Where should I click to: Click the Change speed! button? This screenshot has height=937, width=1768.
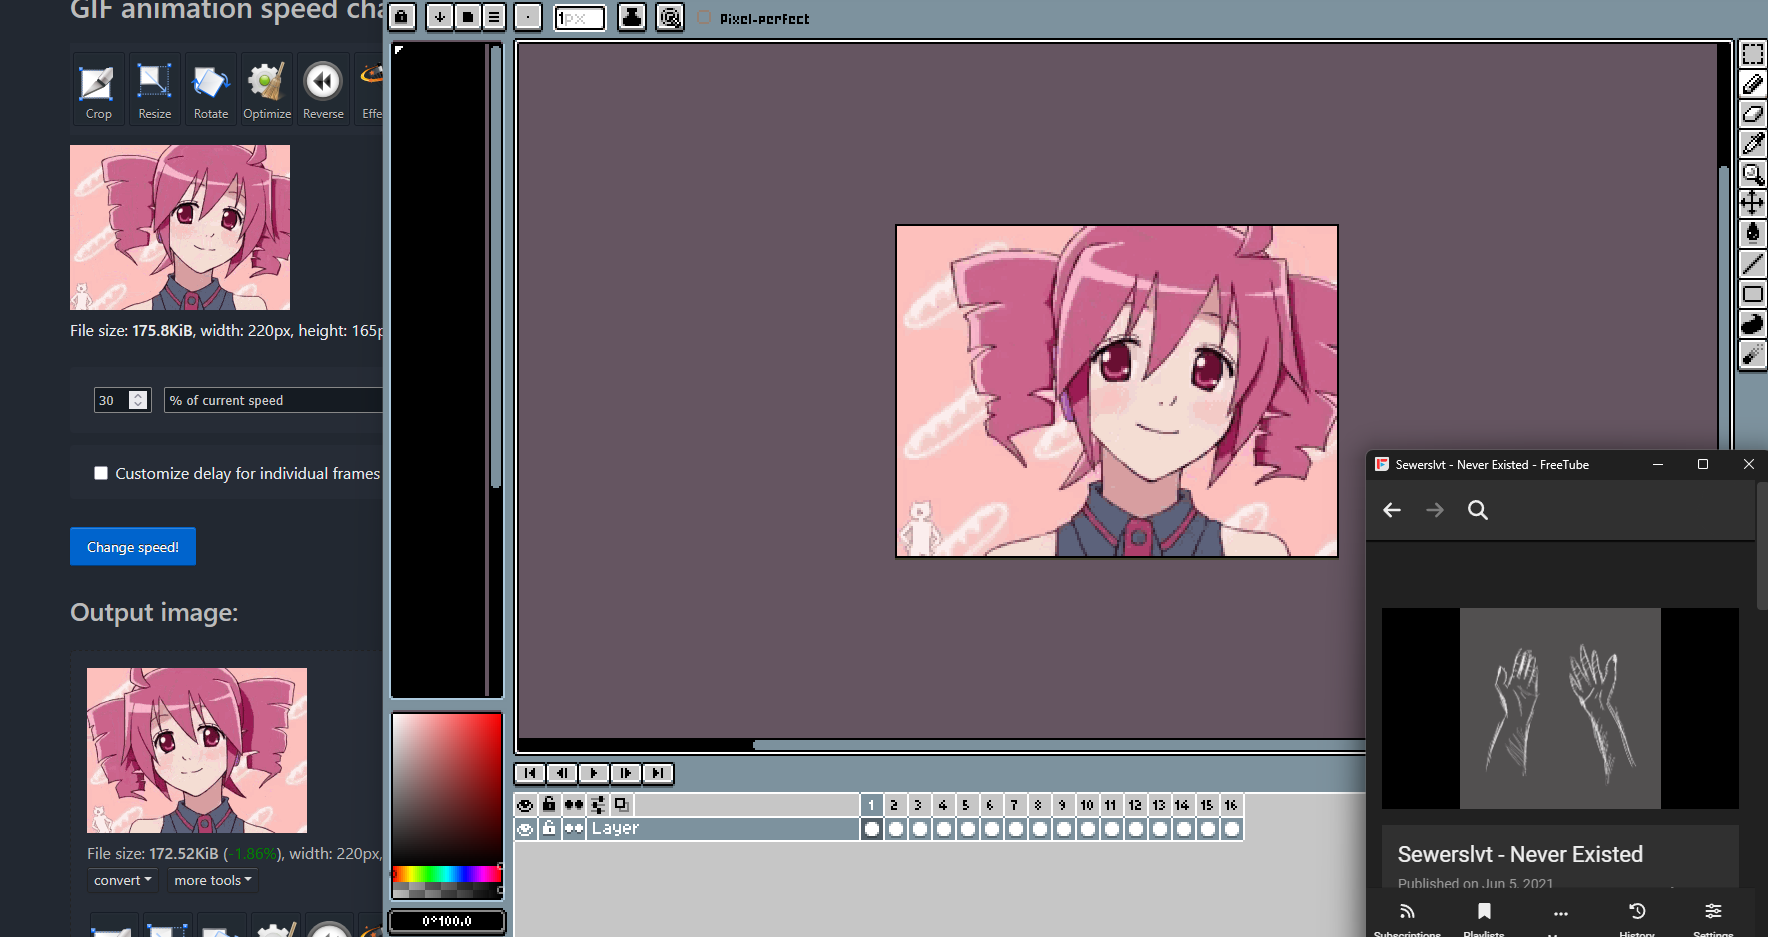[x=133, y=547]
